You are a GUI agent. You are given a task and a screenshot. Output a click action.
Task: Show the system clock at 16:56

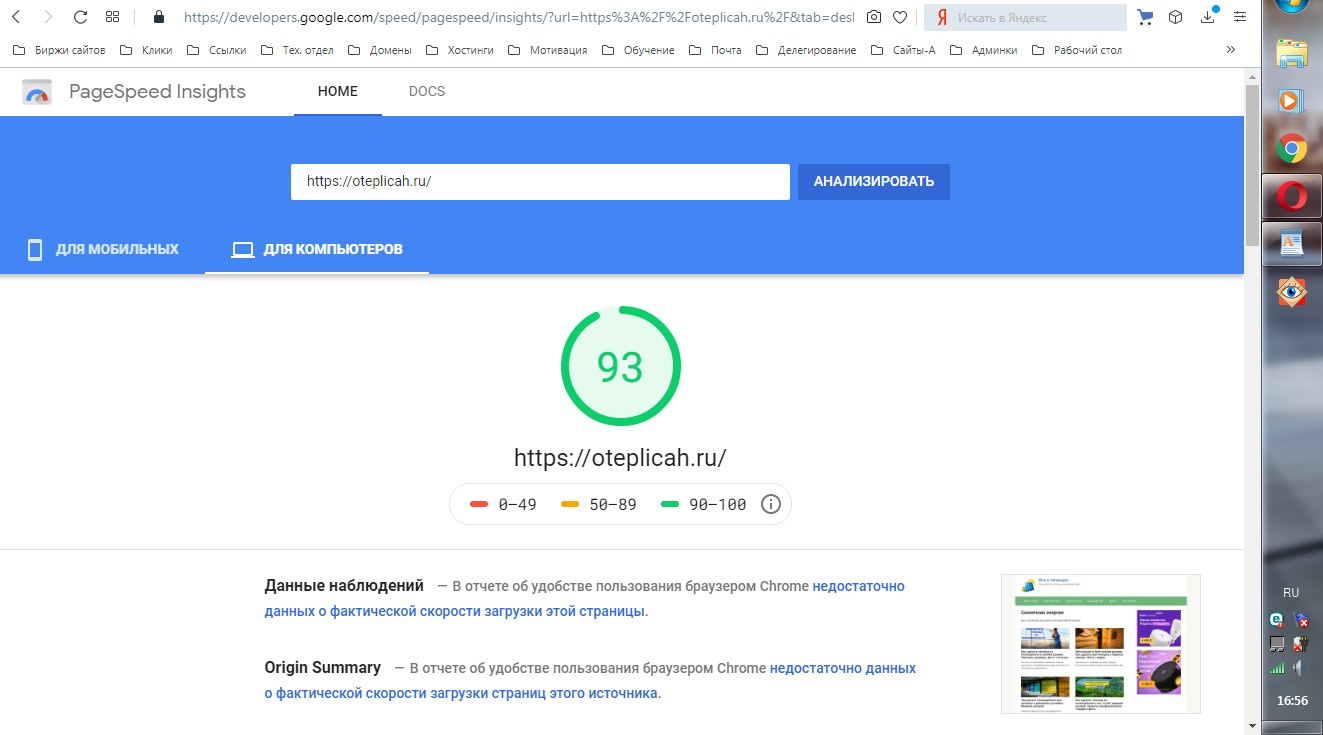[x=1291, y=701]
